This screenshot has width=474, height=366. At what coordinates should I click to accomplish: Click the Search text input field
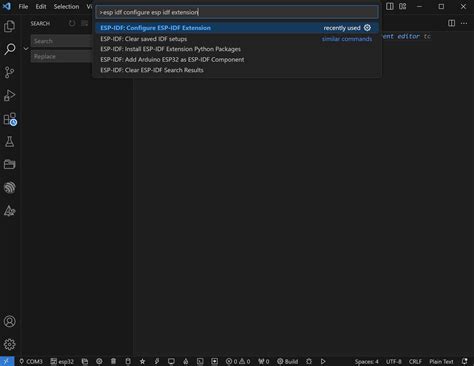[62, 41]
